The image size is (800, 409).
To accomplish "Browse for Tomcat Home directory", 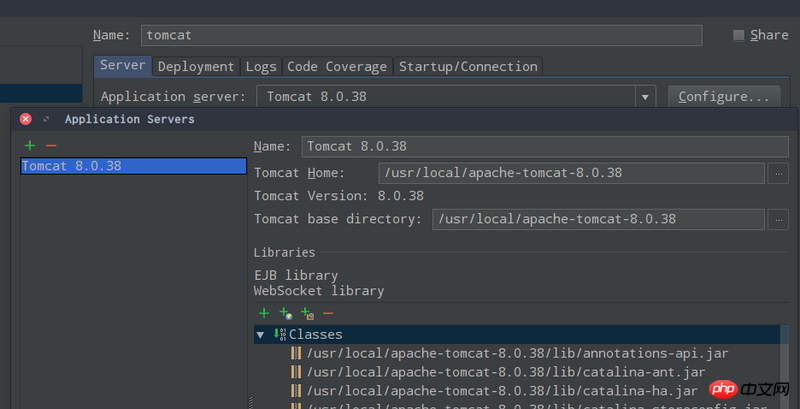I will coord(778,173).
